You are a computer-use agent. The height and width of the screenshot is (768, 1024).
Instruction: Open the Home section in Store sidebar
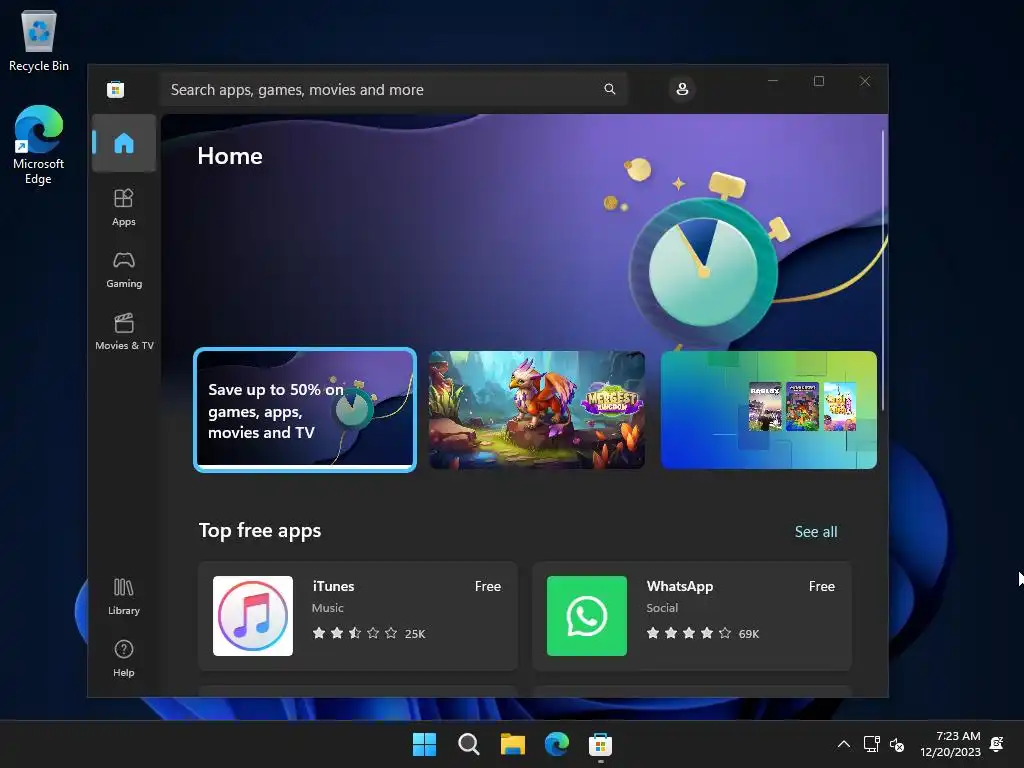pos(123,143)
